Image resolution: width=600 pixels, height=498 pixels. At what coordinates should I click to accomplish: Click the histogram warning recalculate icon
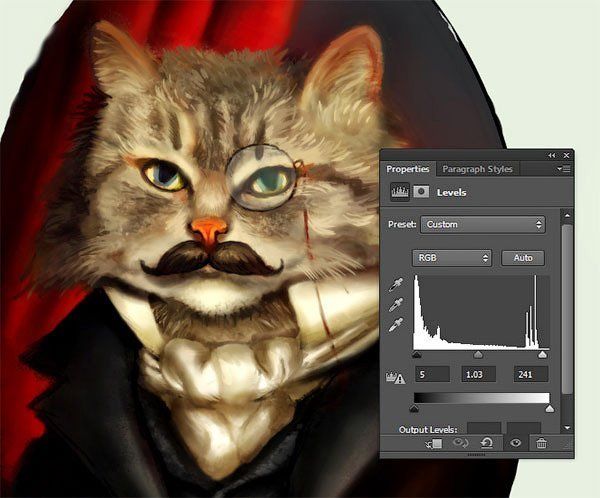395,378
